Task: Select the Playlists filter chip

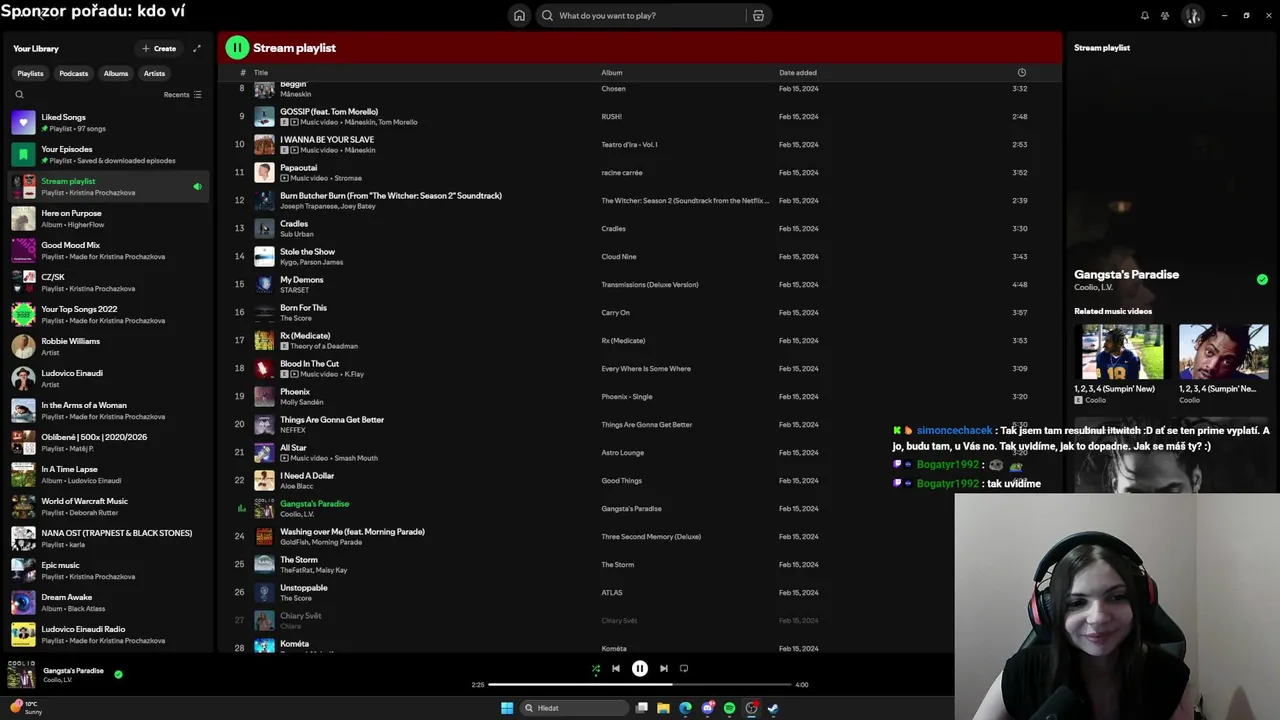Action: 30,73
